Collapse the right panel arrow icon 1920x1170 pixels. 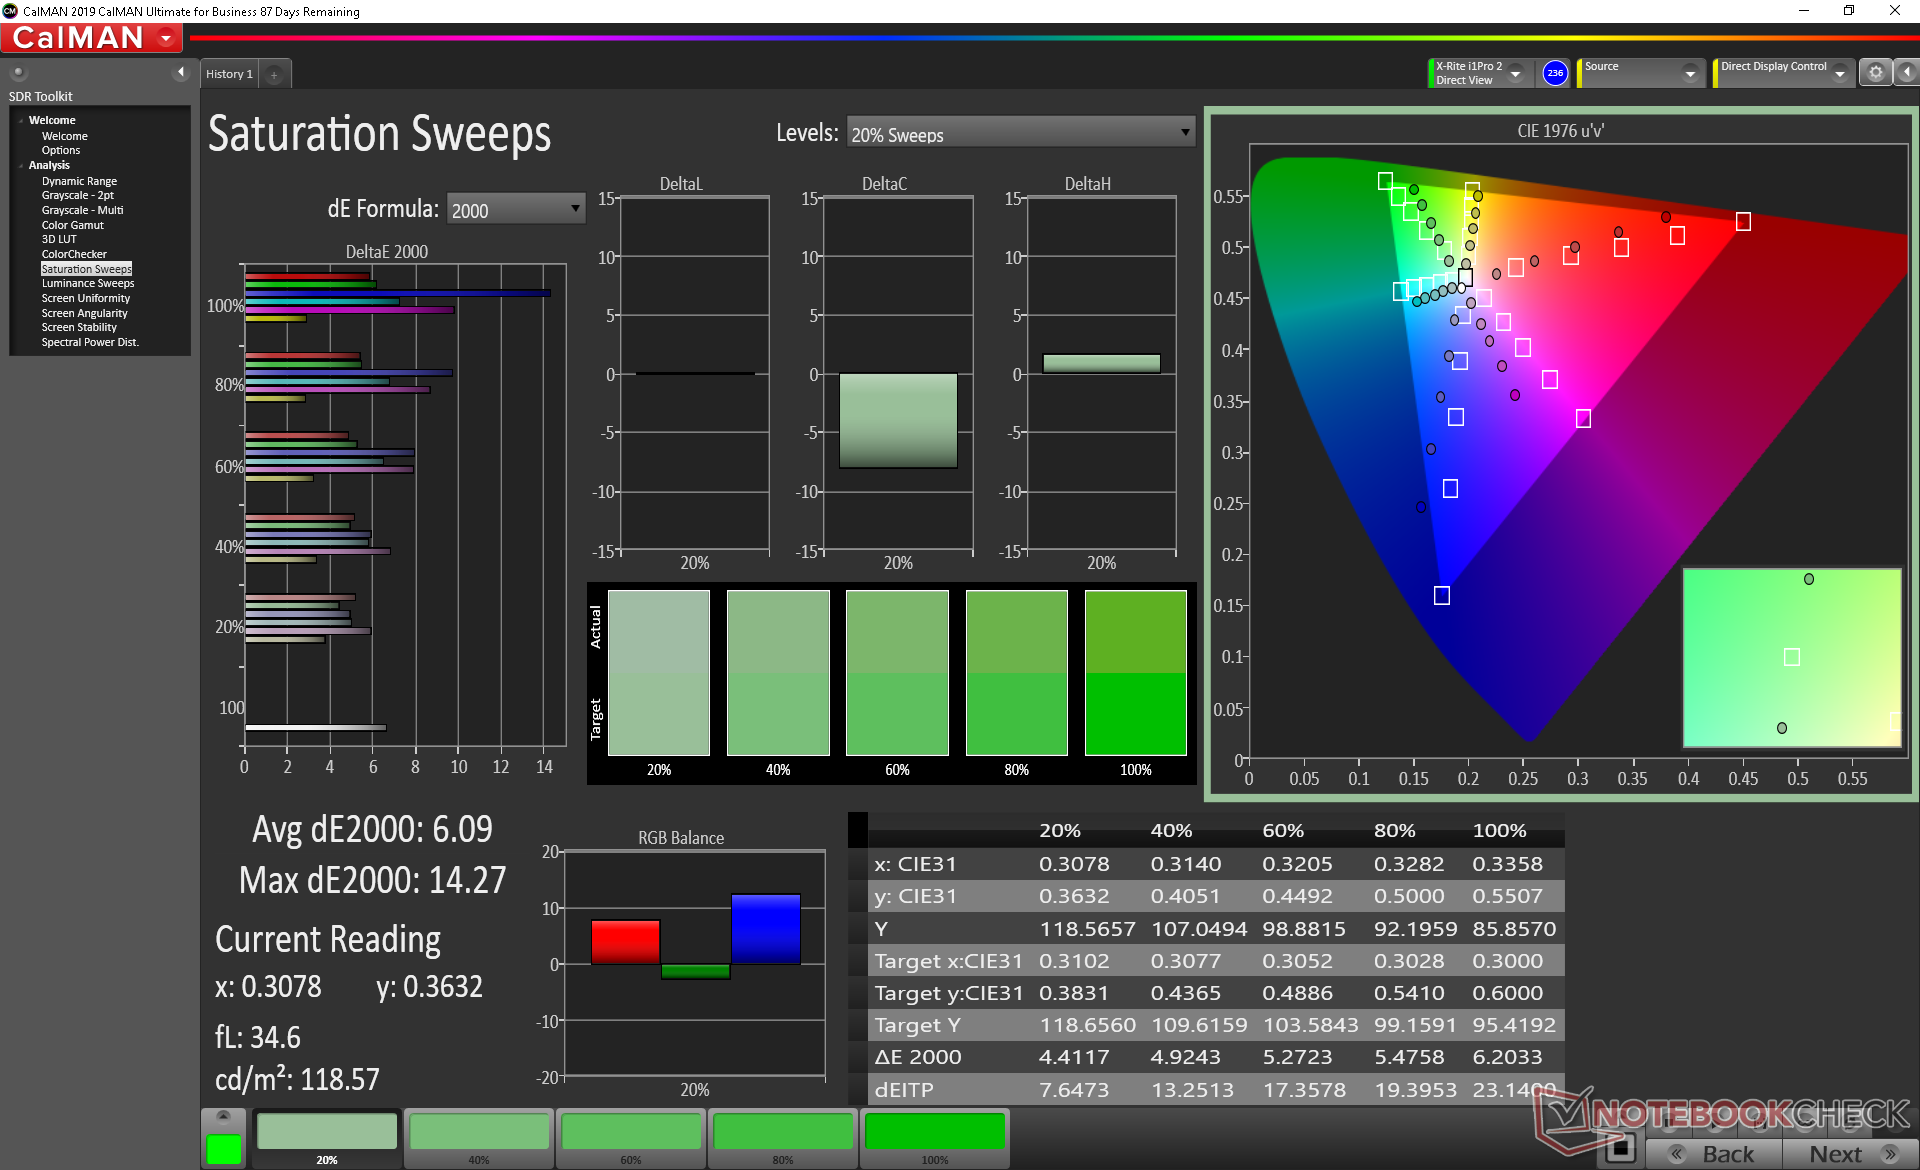(1907, 73)
